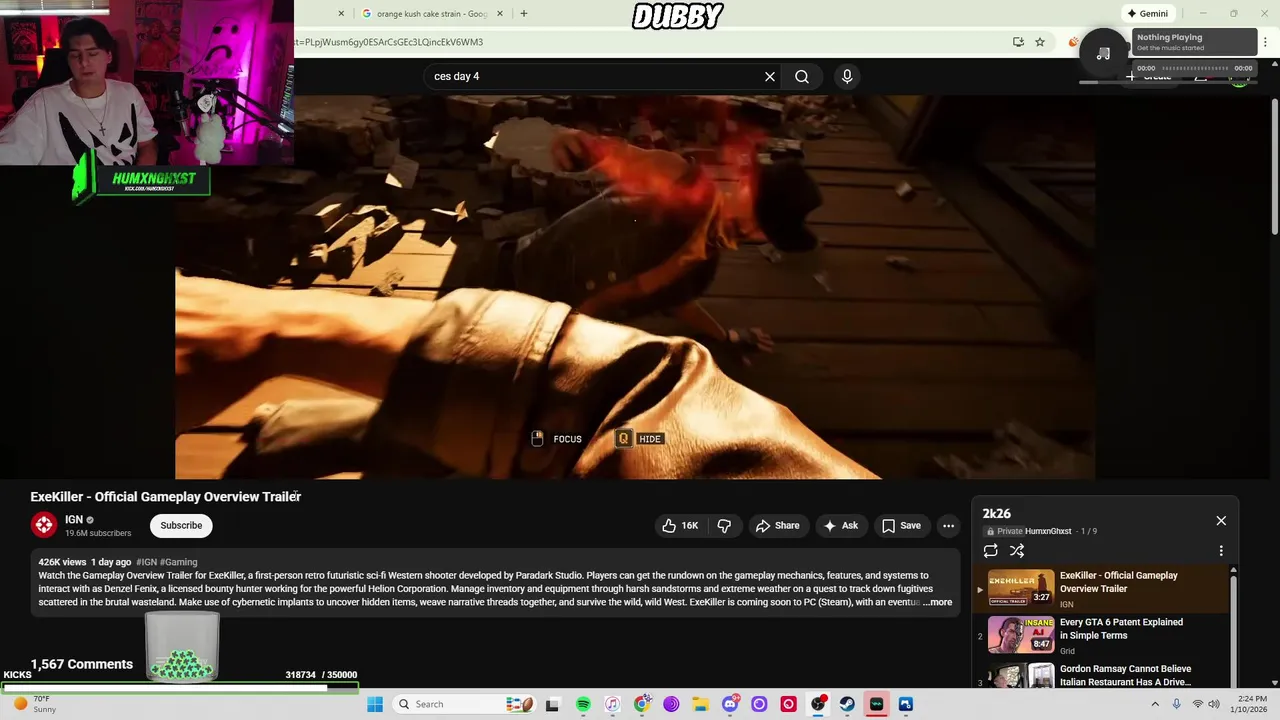Open Steam from taskbar

(847, 704)
